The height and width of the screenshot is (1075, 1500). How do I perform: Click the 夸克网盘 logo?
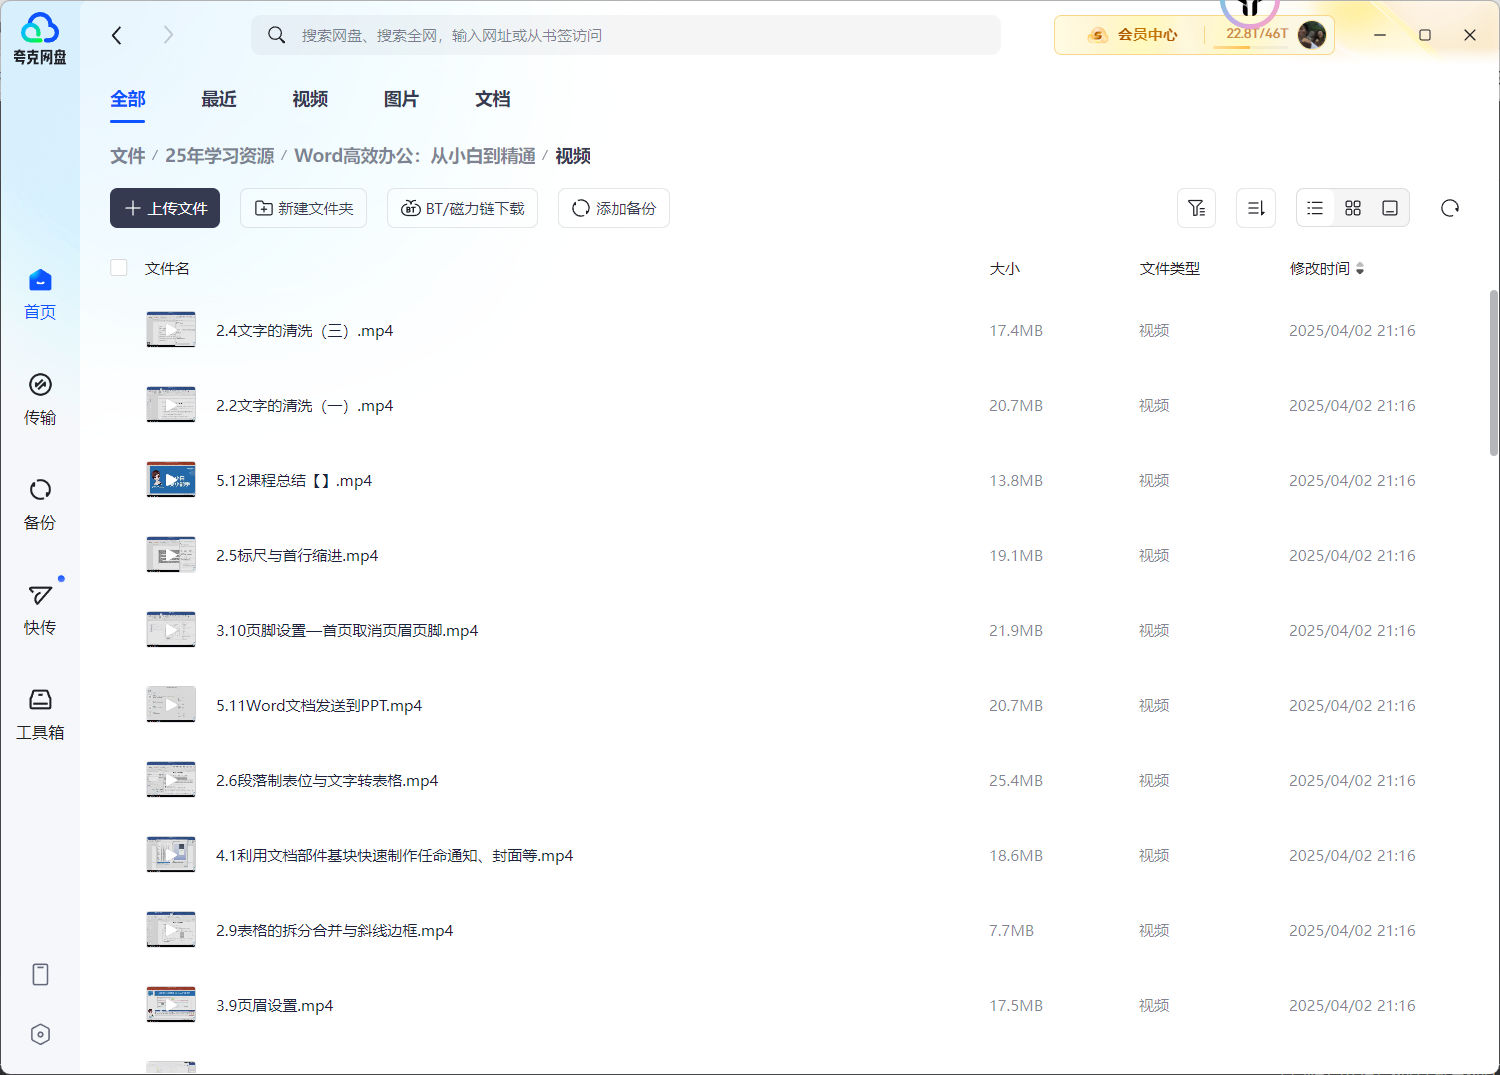[40, 39]
